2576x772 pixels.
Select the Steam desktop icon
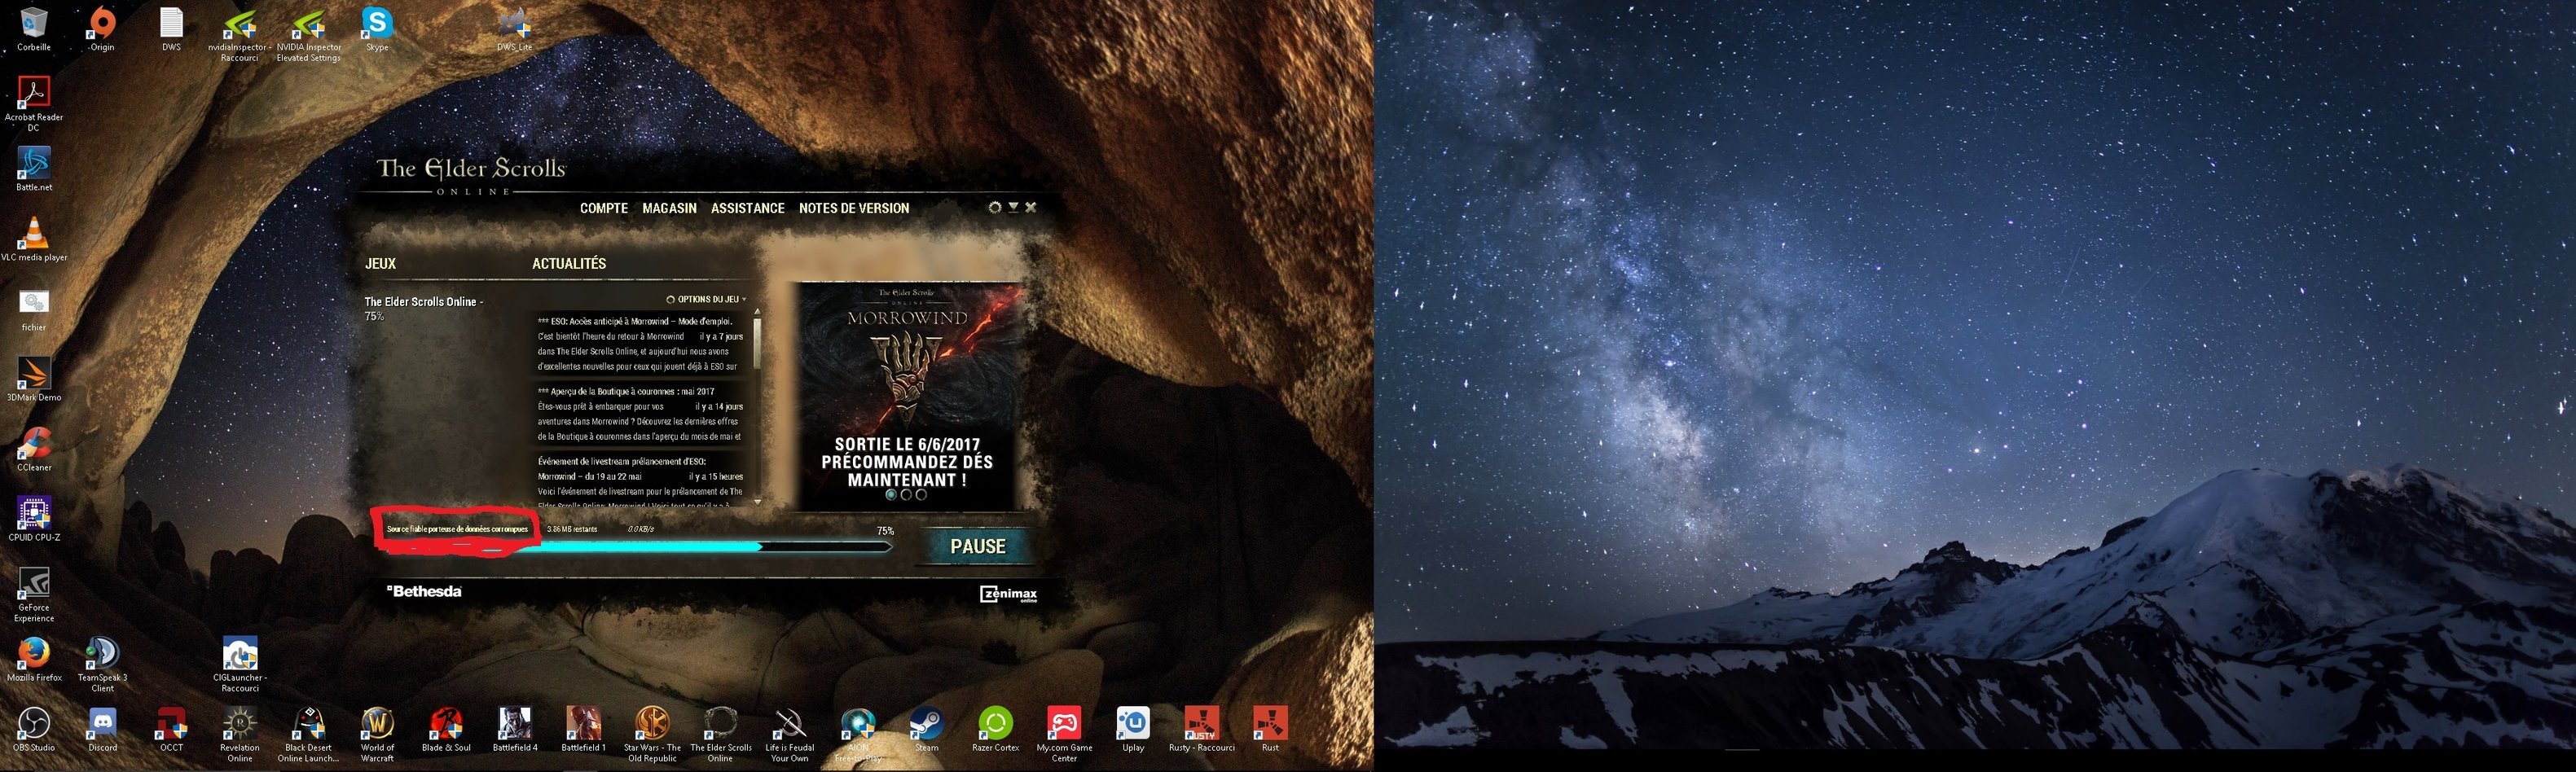927,729
